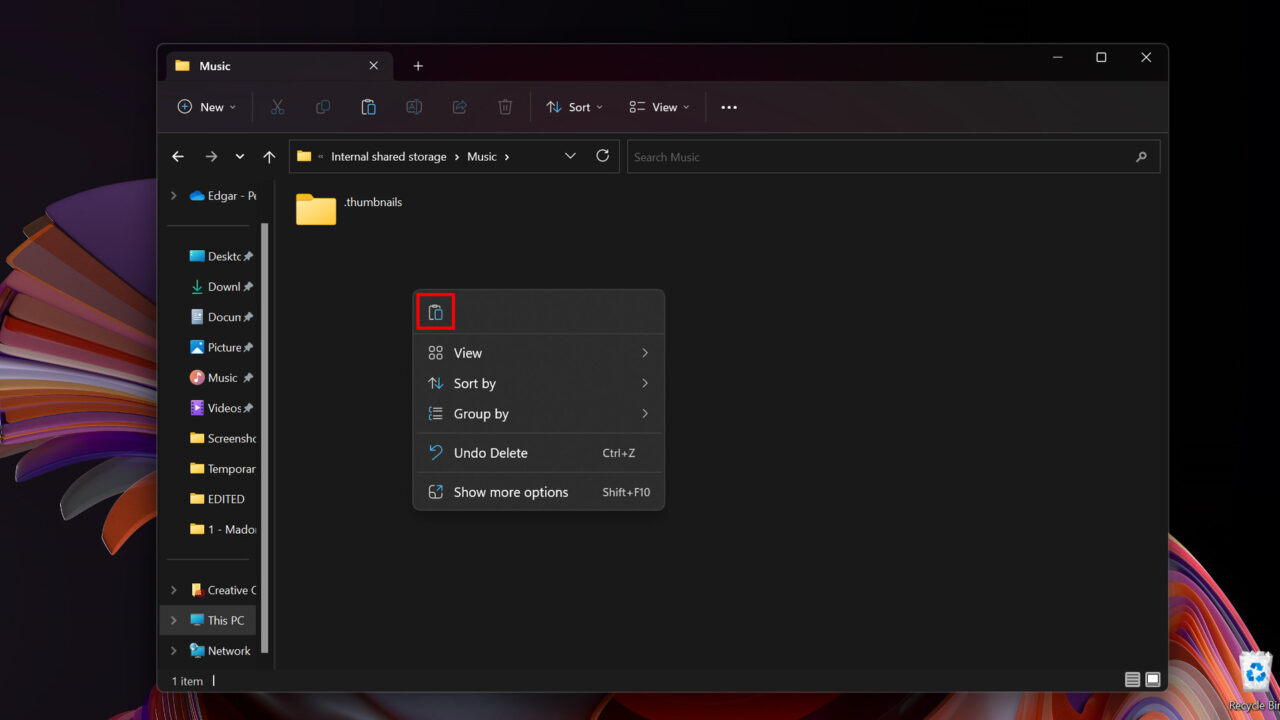Use the Paste icon on the toolbar
Image resolution: width=1280 pixels, height=720 pixels.
click(x=368, y=107)
